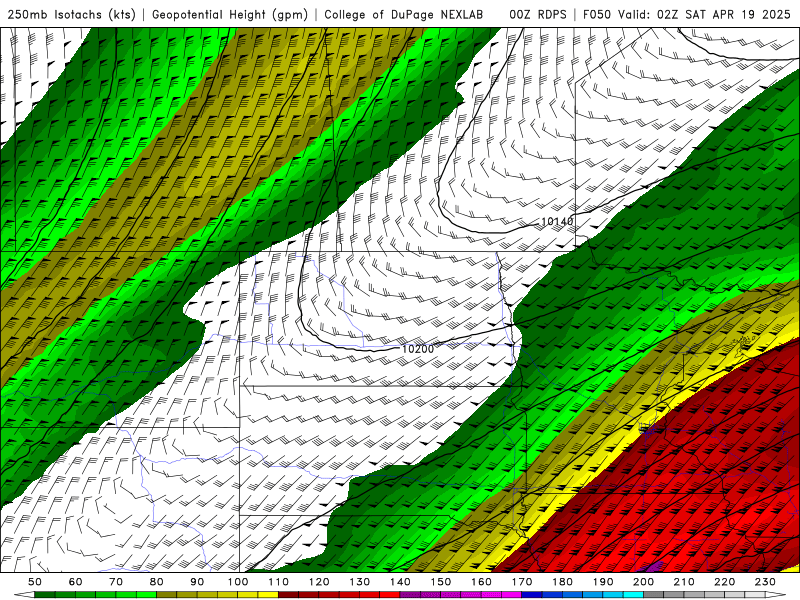Click the 50 value on the color scale
This screenshot has width=800, height=600.
pyautogui.click(x=35, y=582)
